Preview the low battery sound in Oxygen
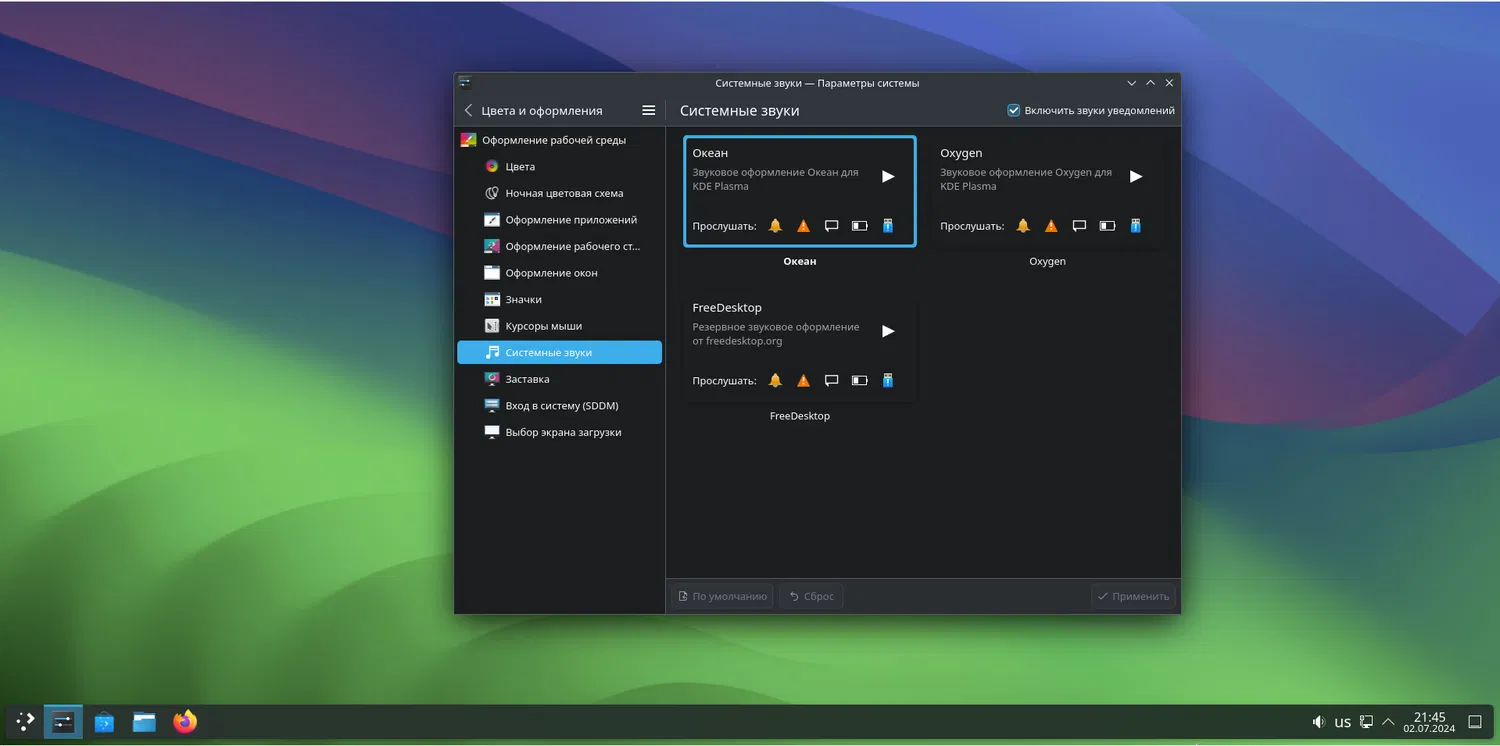1500x746 pixels. coord(1107,226)
